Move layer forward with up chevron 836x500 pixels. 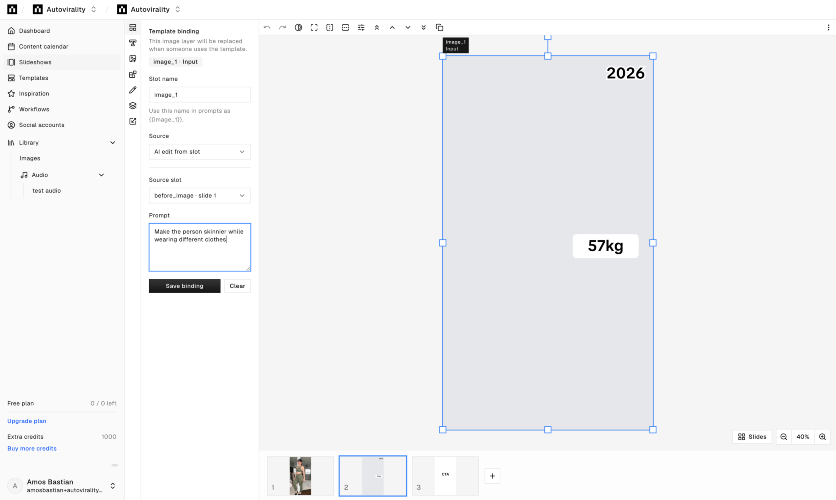coord(392,28)
